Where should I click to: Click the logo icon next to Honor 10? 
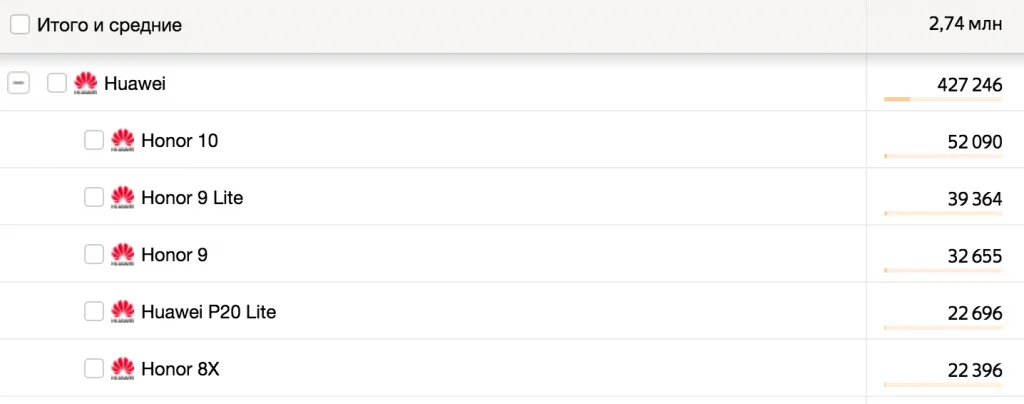coord(123,140)
